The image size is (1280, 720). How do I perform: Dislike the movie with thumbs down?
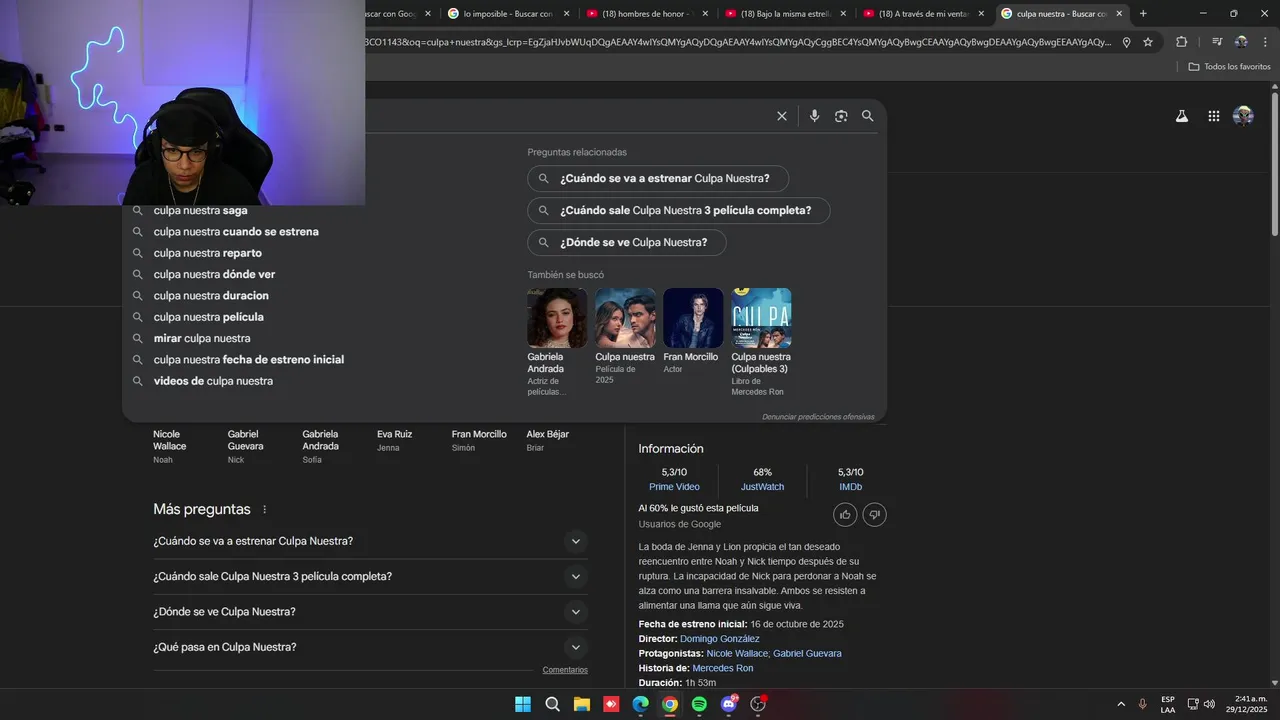[x=874, y=515]
